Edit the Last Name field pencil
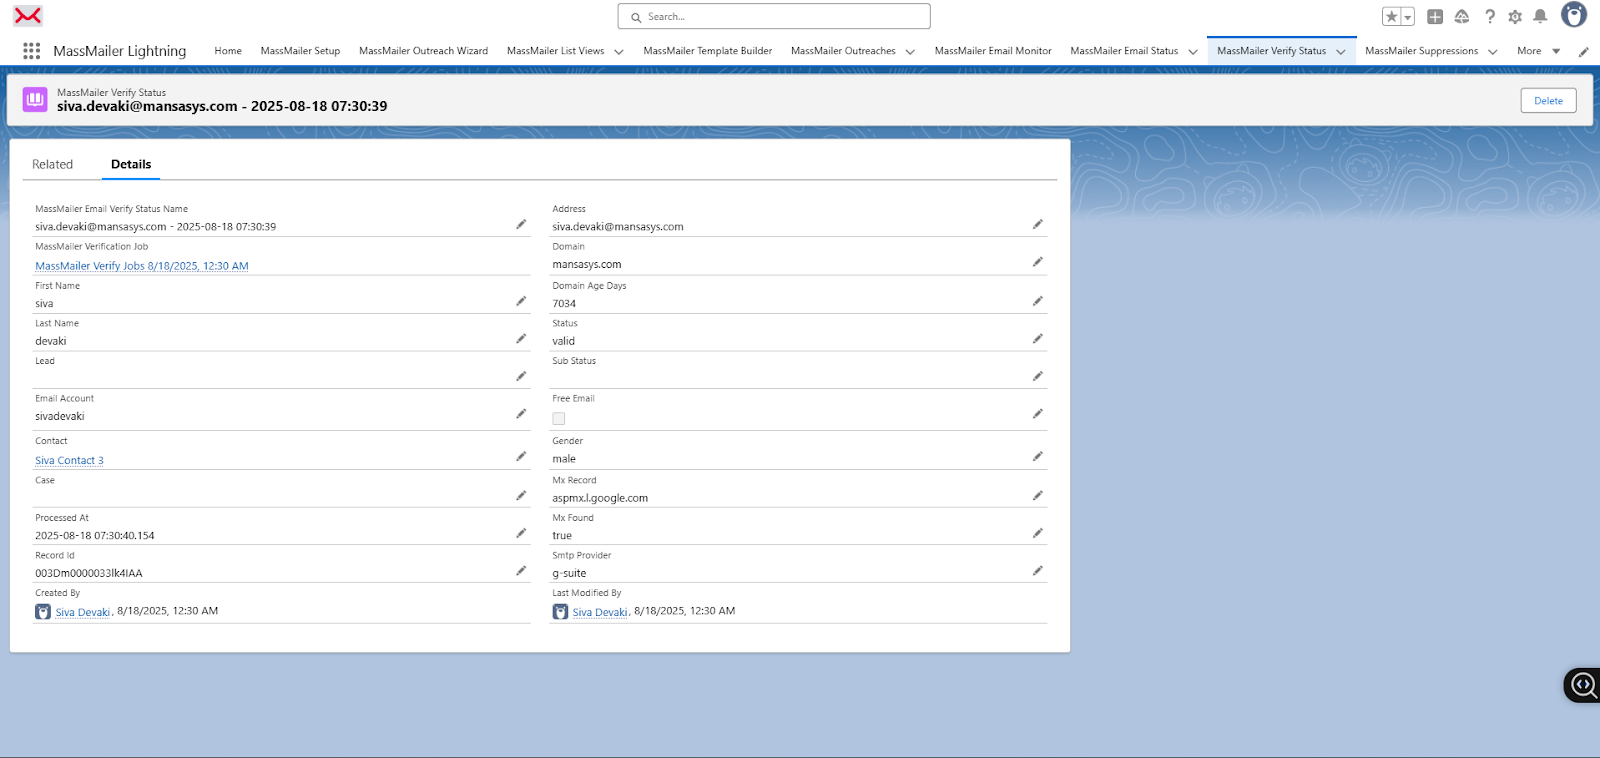Viewport: 1600px width, 758px height. [x=521, y=339]
